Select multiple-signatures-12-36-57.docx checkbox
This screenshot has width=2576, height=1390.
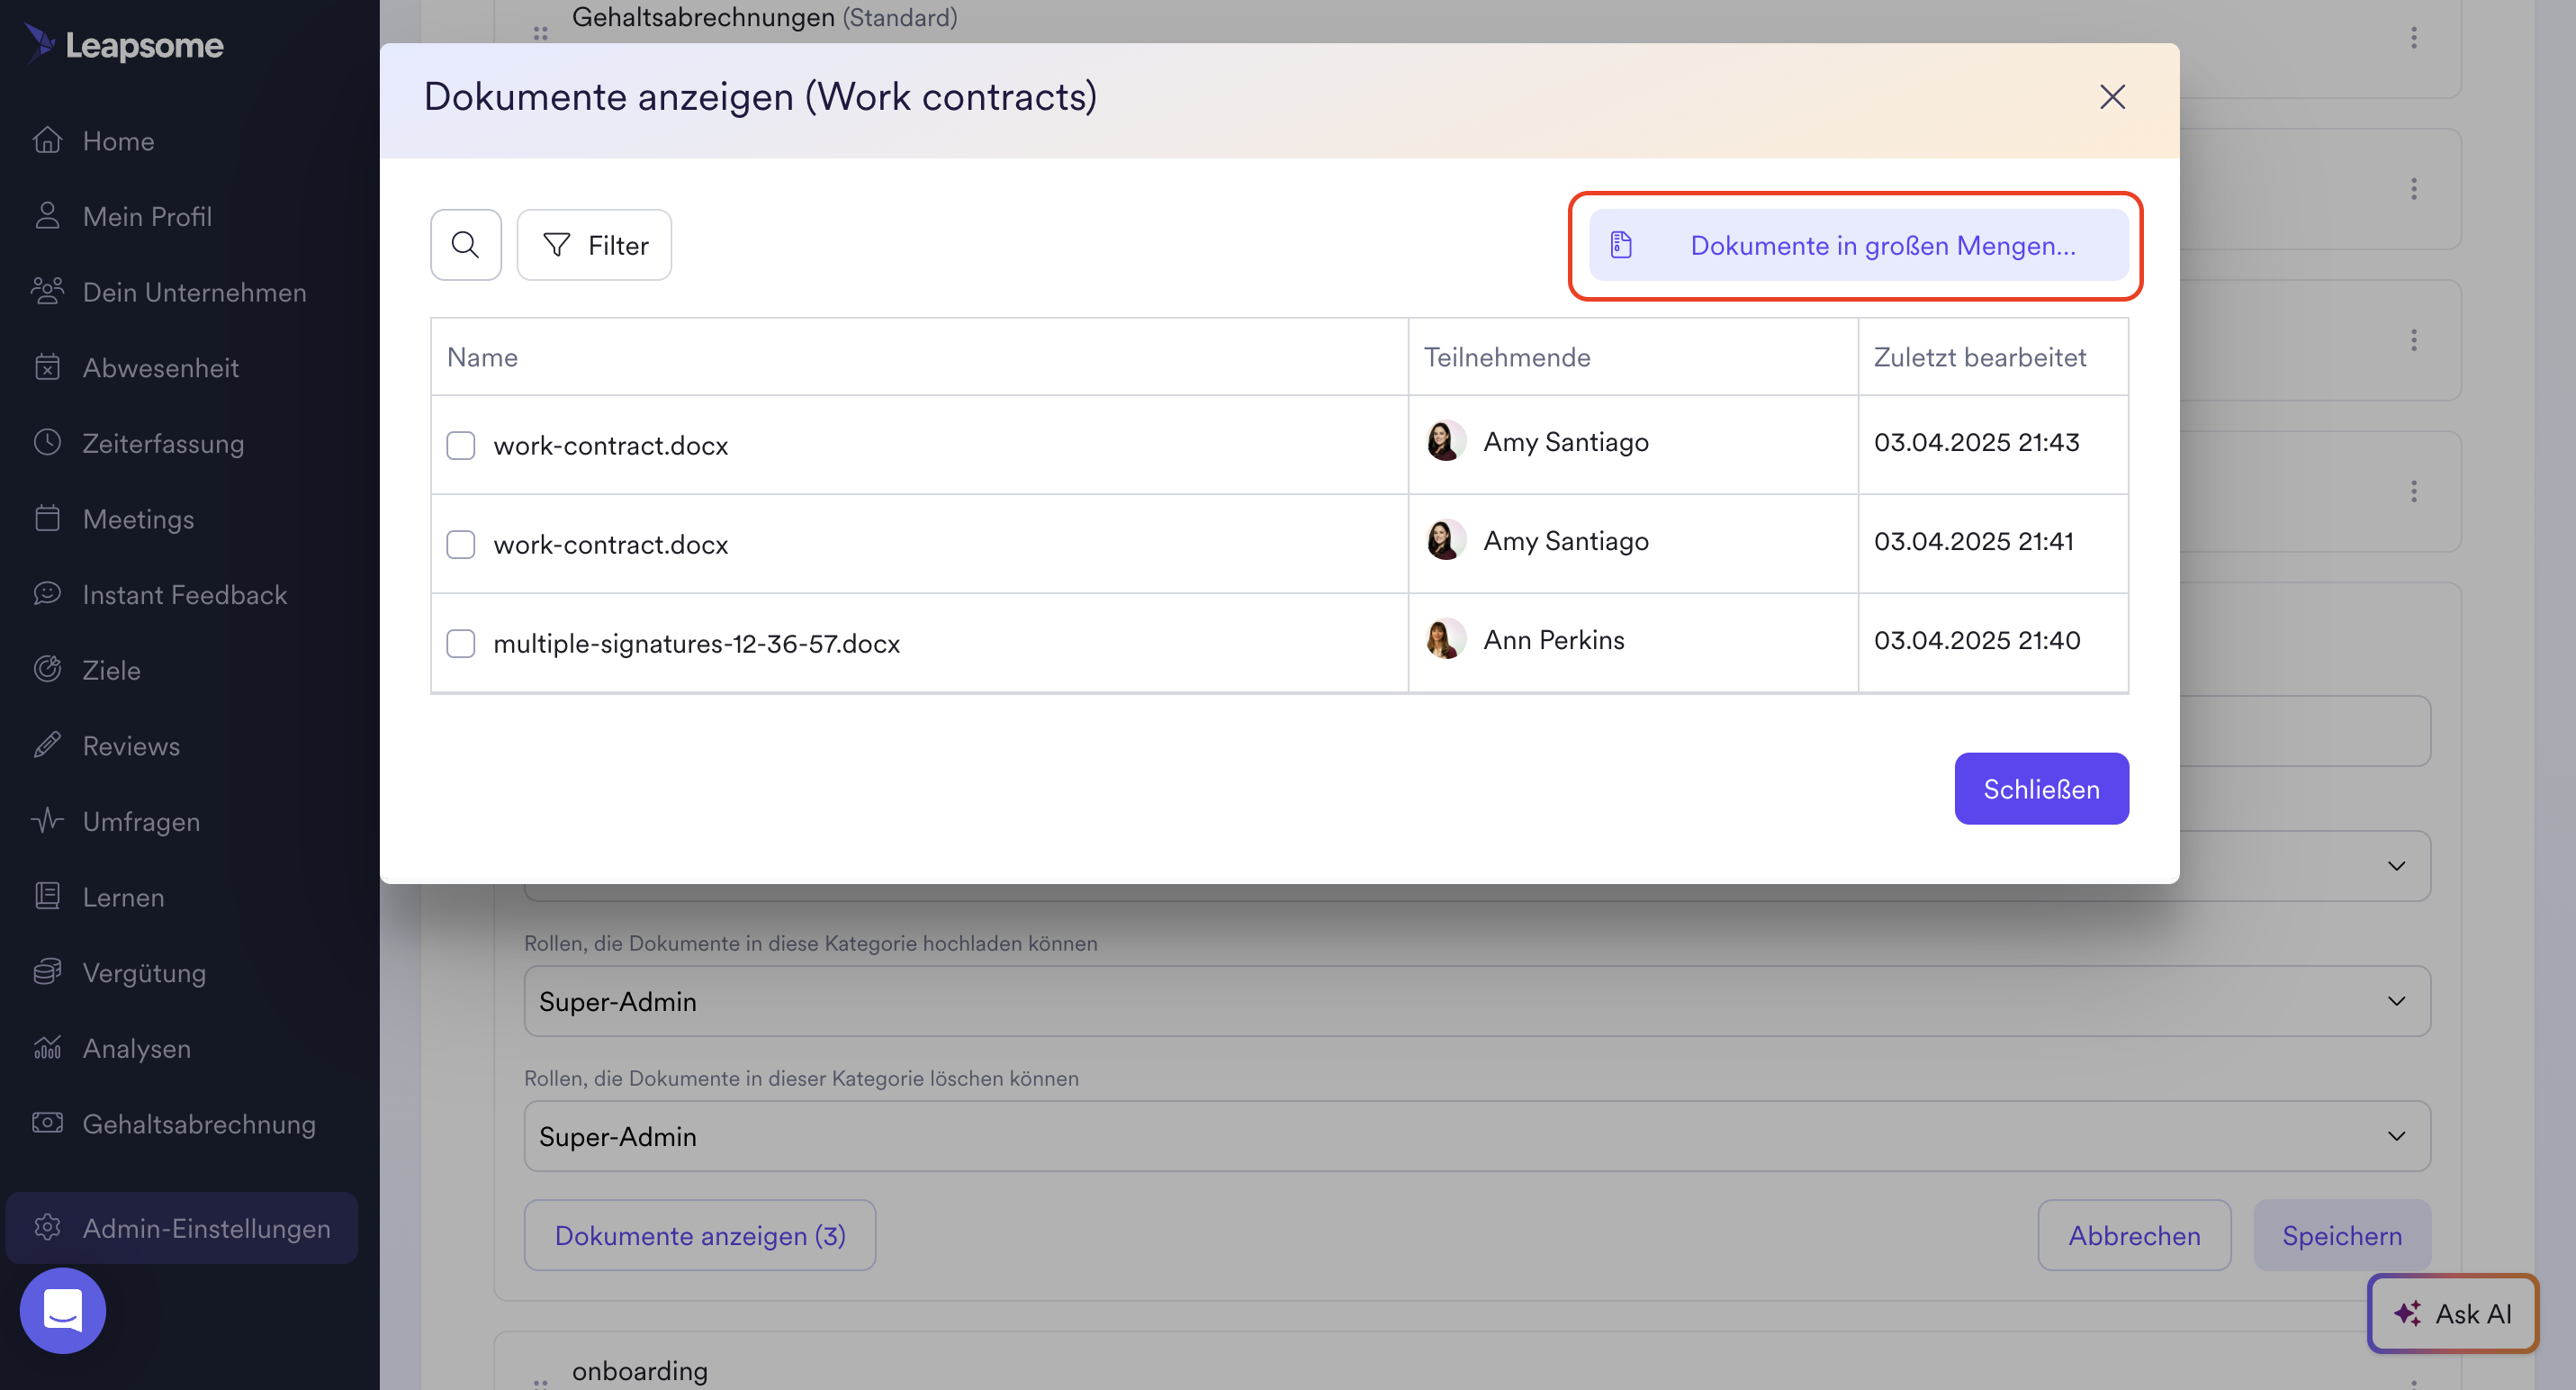coord(460,643)
